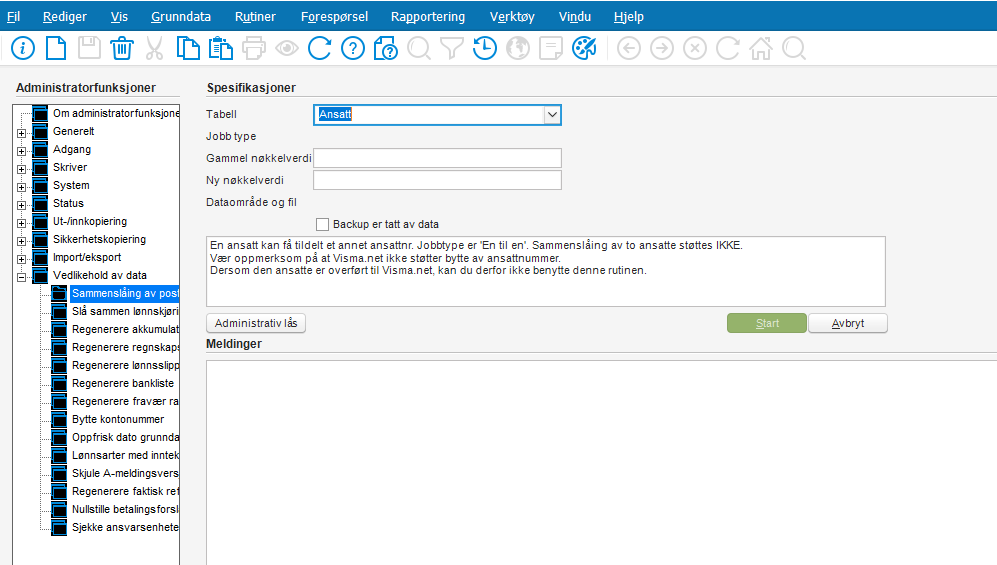
Task: Click the Cut scissors icon
Action: tap(155, 48)
